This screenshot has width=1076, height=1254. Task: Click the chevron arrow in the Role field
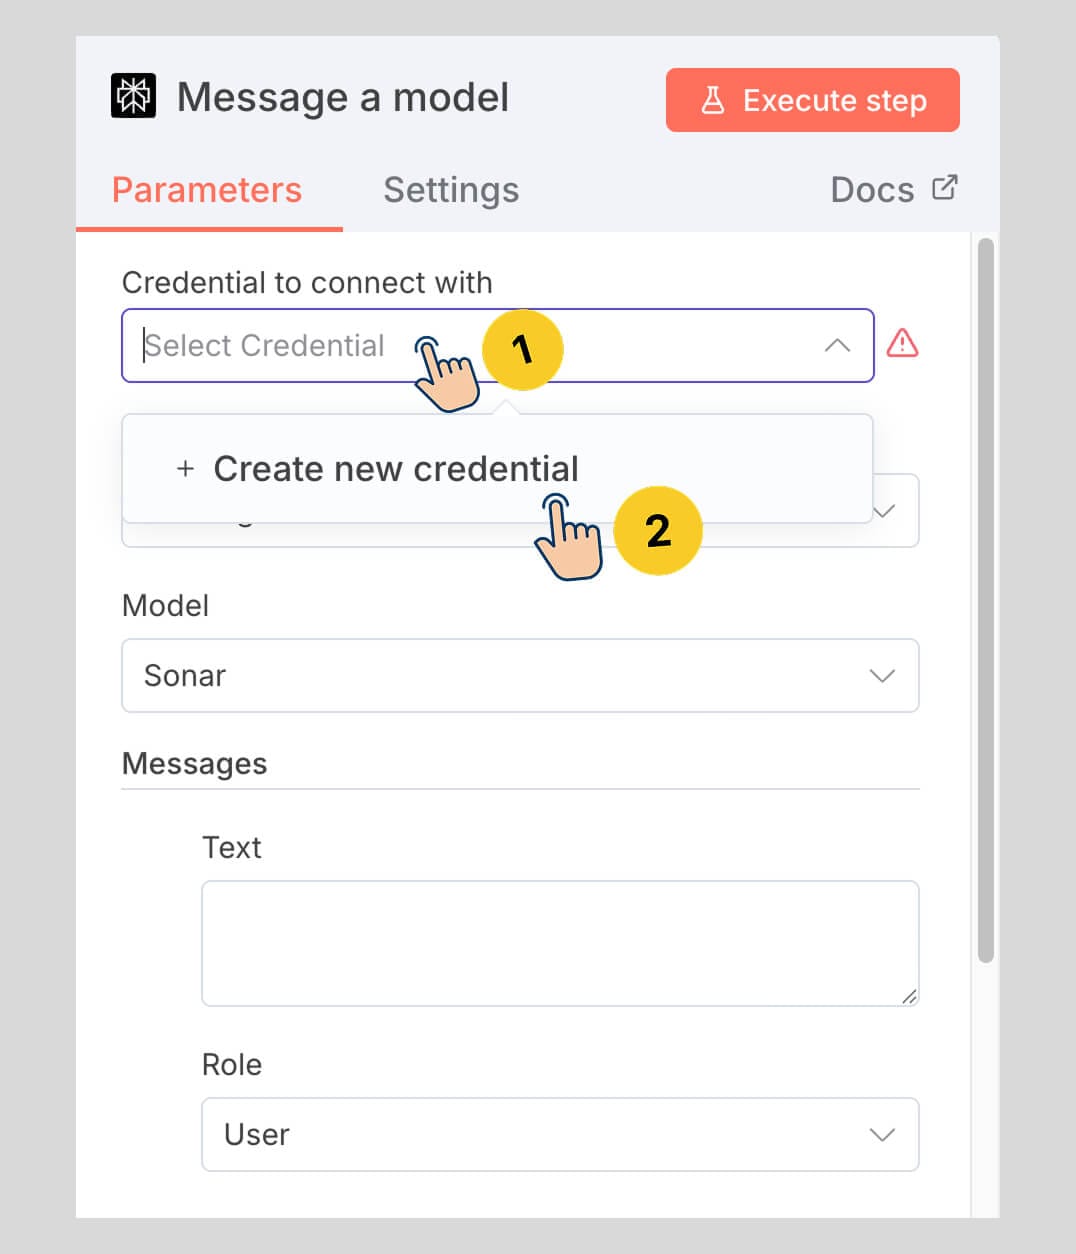(x=882, y=1135)
